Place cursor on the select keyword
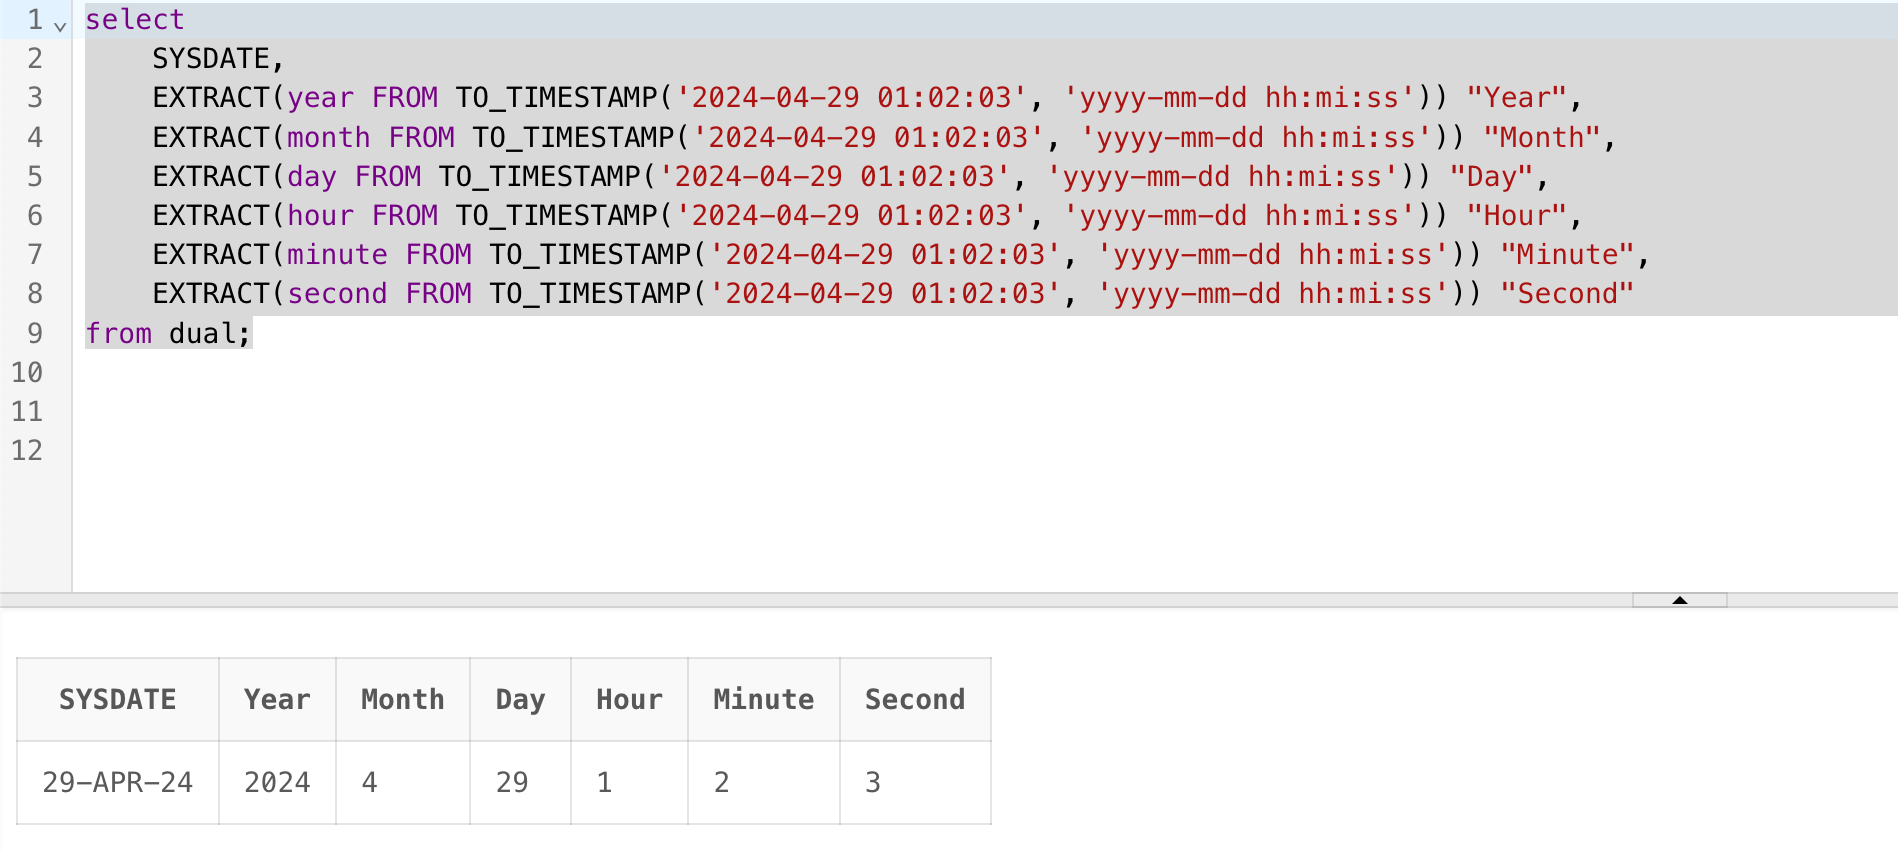This screenshot has height=850, width=1898. click(134, 19)
